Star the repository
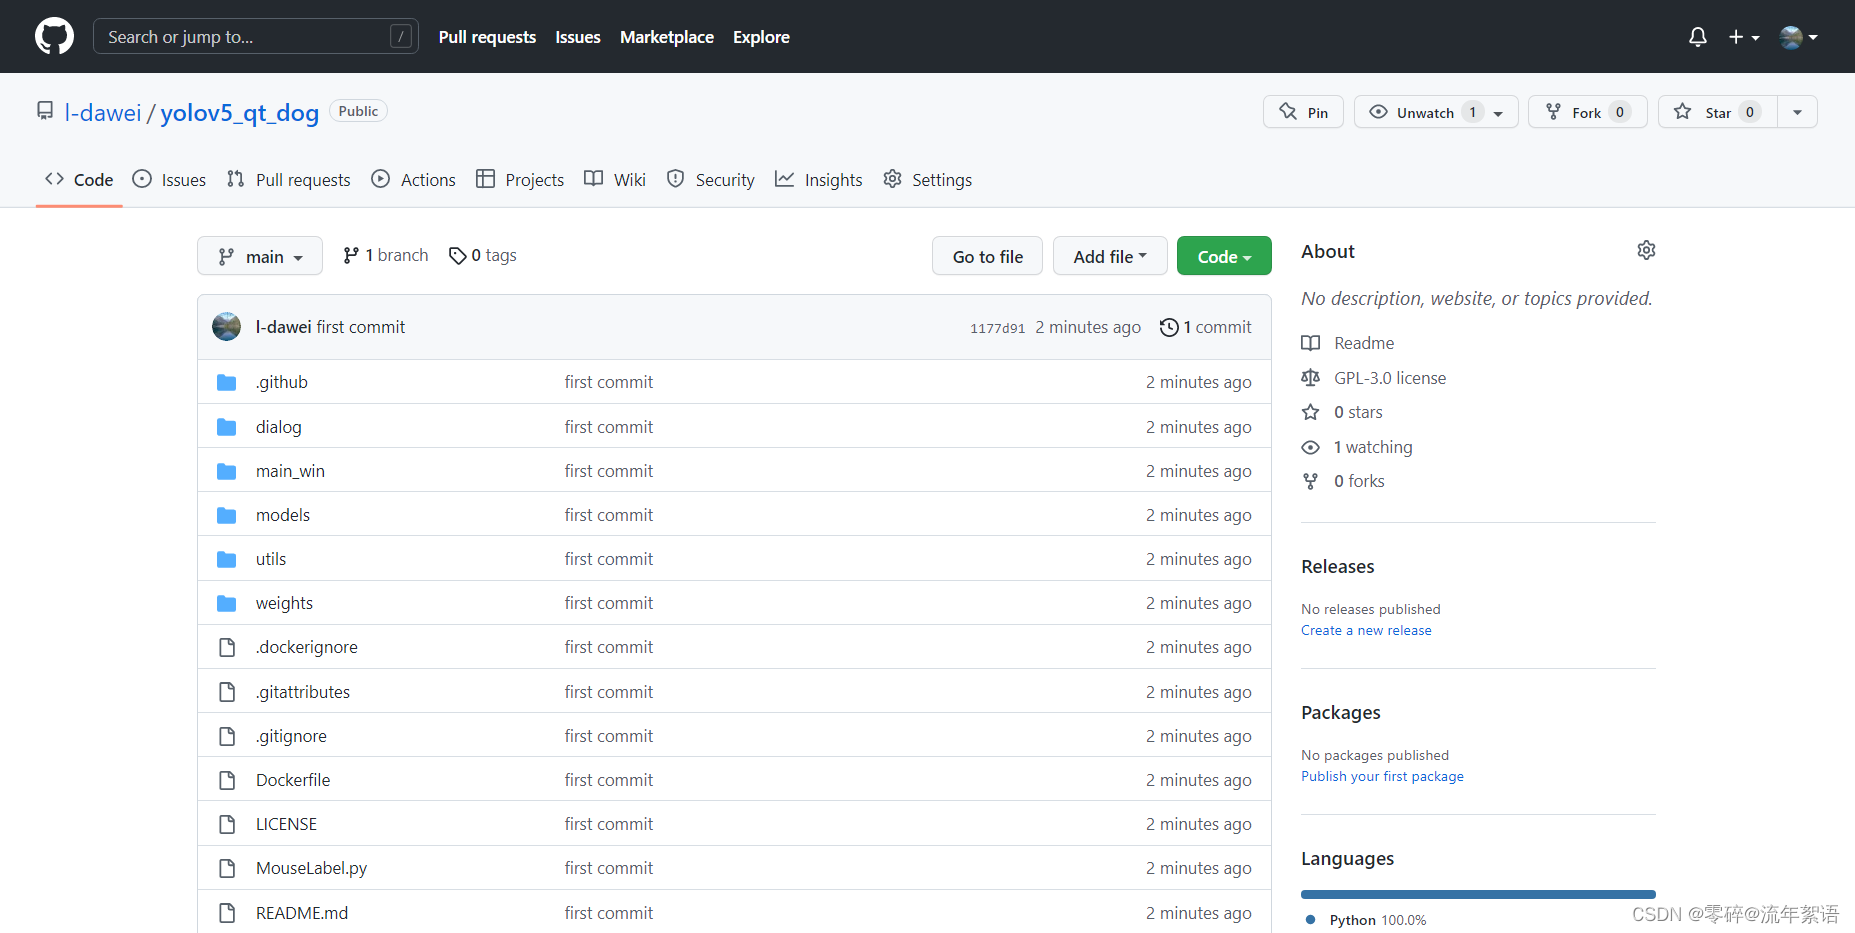This screenshot has height=933, width=1855. pyautogui.click(x=1717, y=112)
